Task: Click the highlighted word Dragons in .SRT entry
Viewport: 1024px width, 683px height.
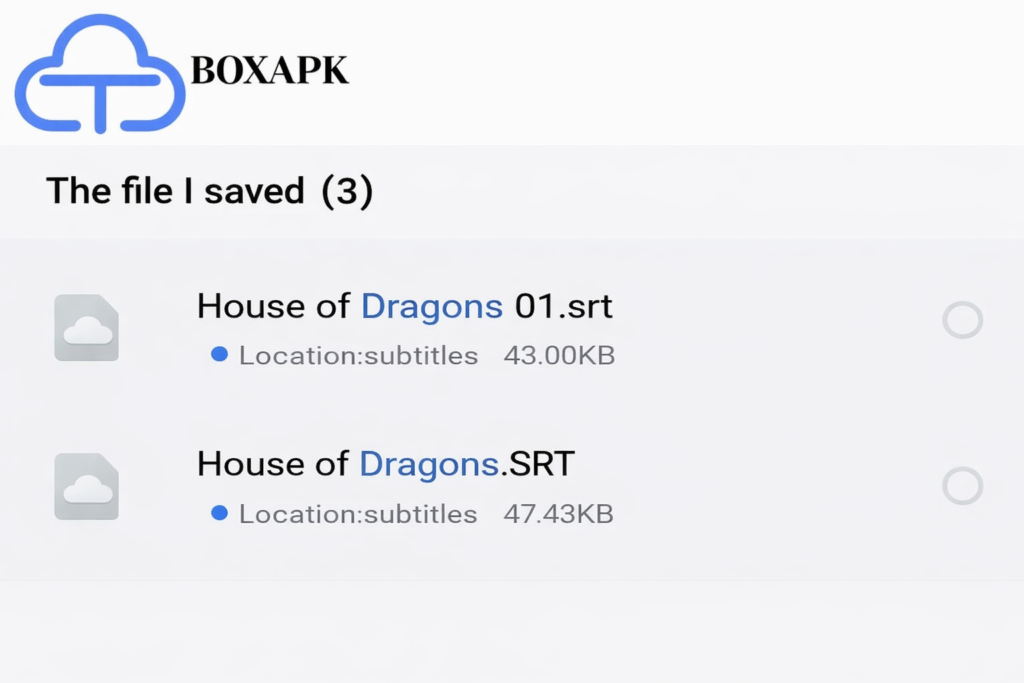Action: pyautogui.click(x=429, y=463)
